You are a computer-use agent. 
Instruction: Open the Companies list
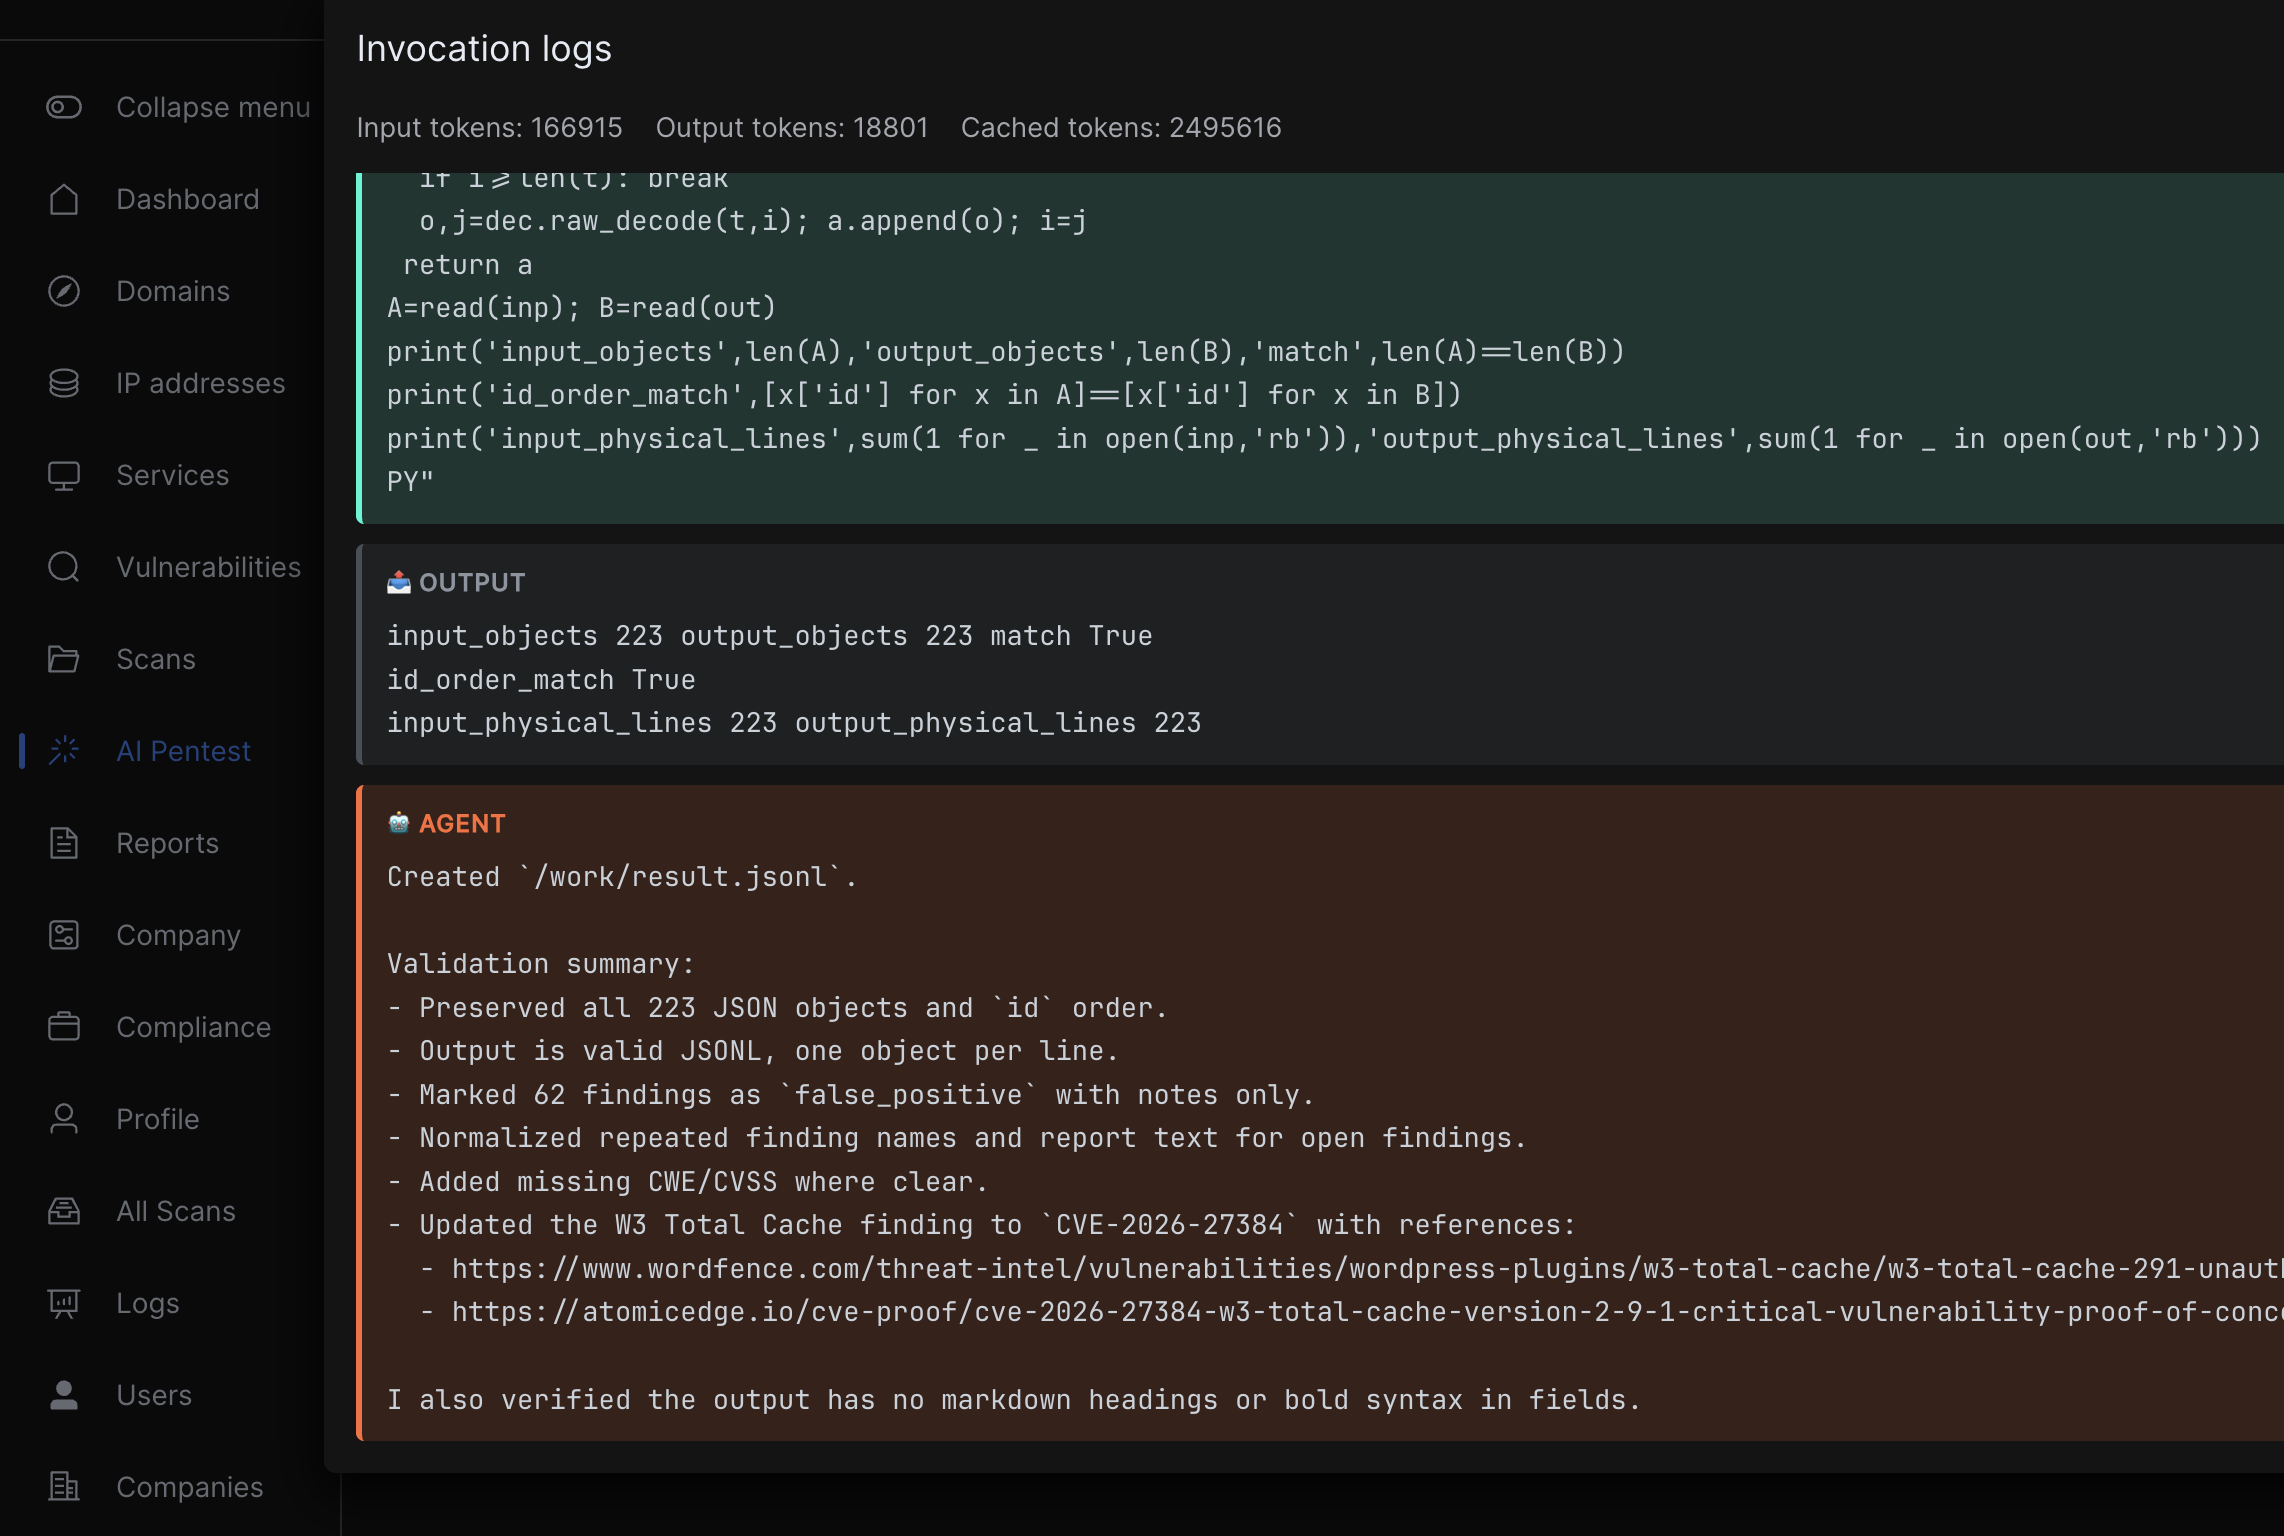(x=190, y=1487)
